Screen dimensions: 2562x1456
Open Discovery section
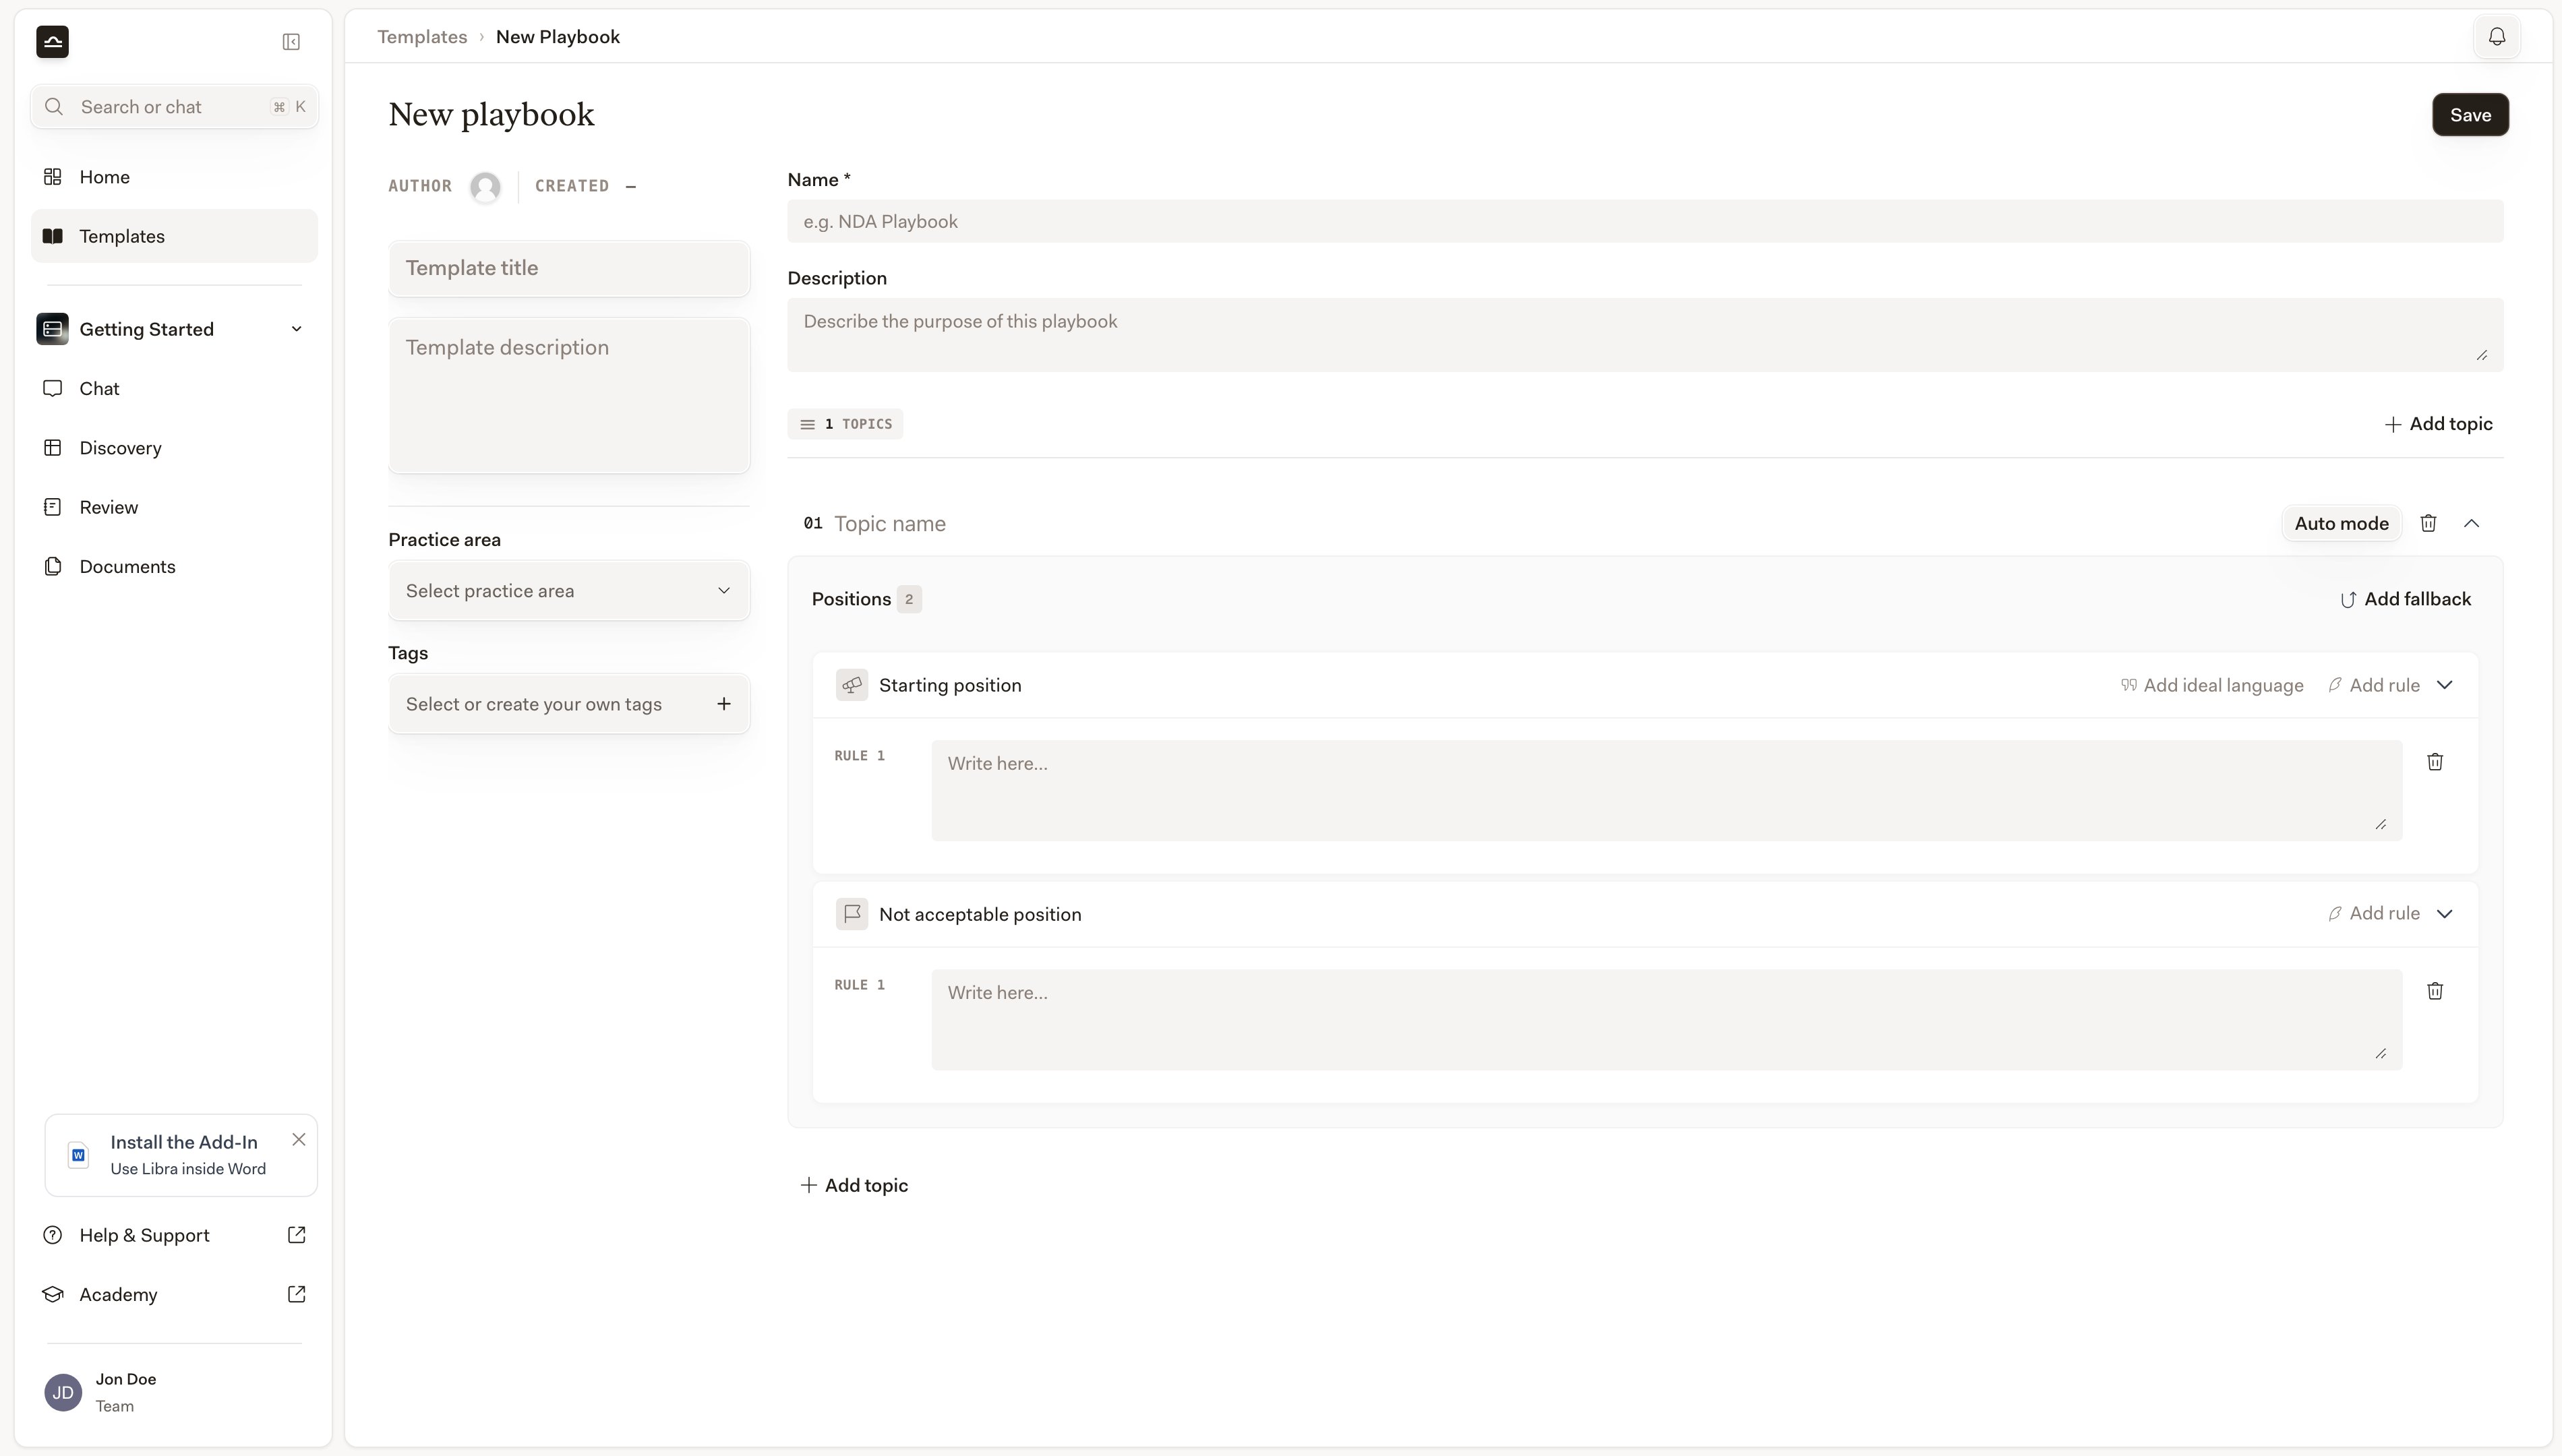point(174,448)
